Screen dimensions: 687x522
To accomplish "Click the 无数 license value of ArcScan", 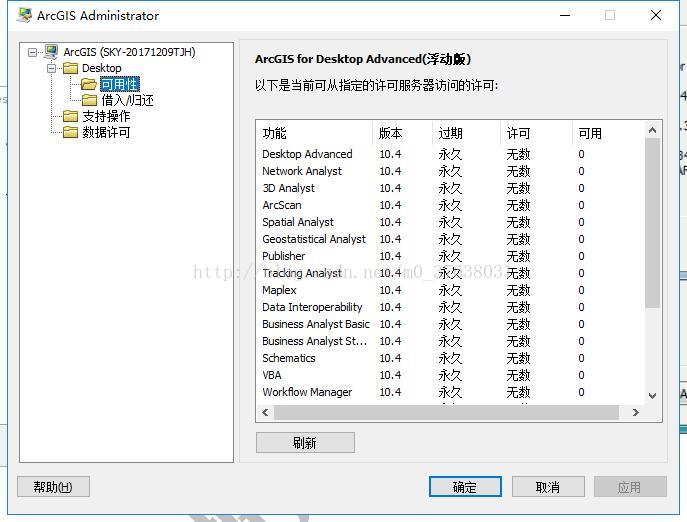I will (518, 205).
